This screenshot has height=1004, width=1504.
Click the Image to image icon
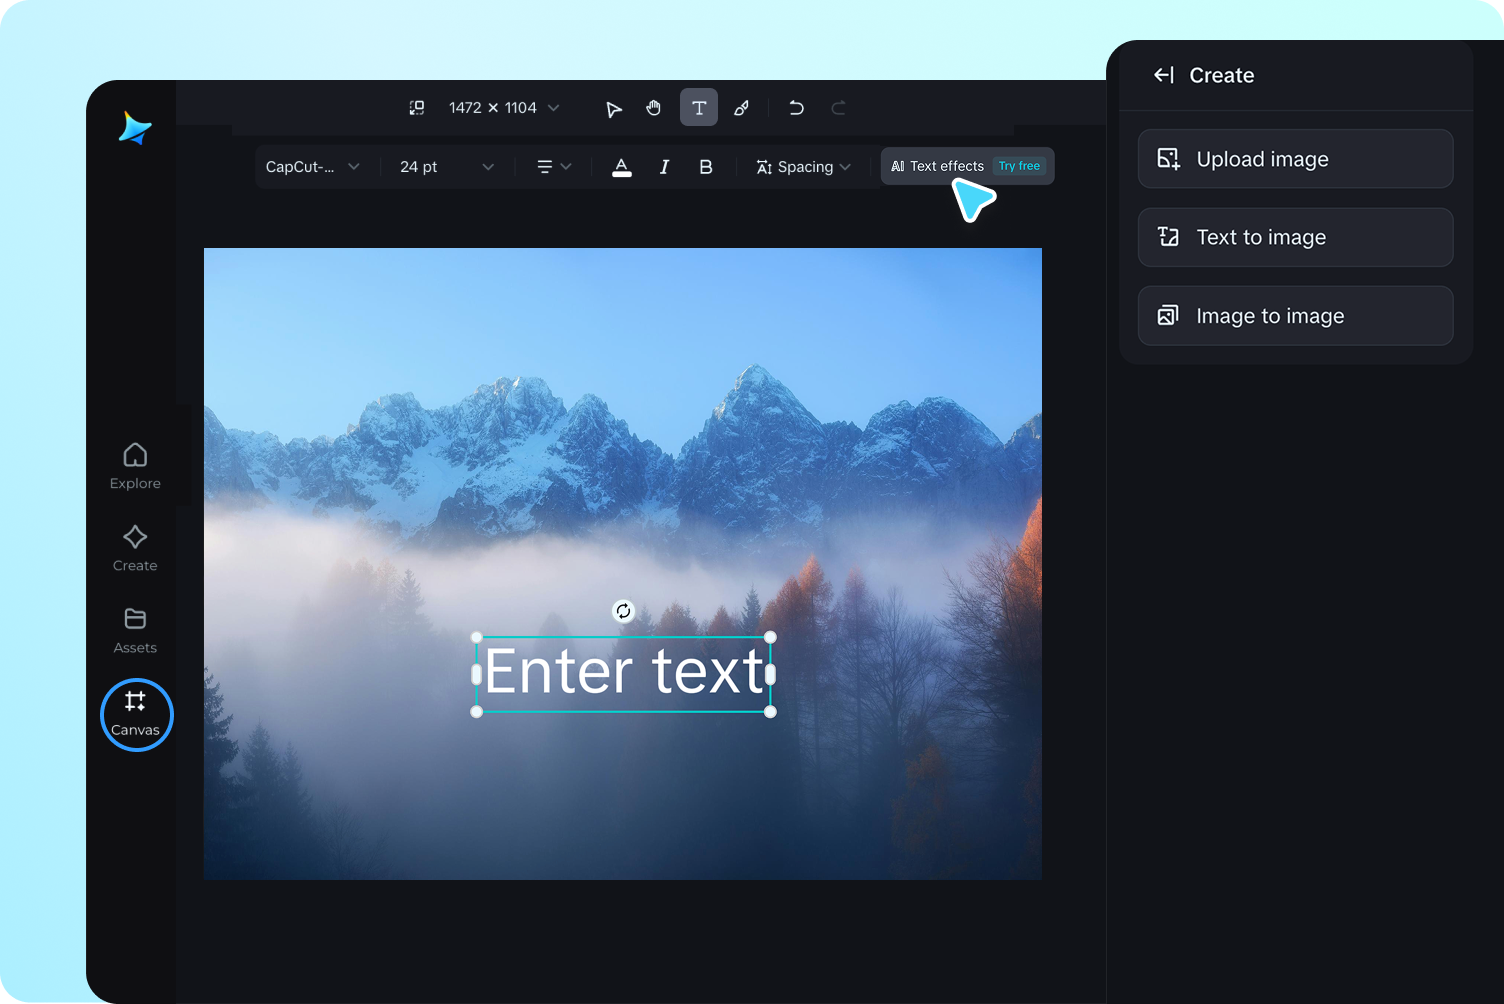coord(1168,315)
